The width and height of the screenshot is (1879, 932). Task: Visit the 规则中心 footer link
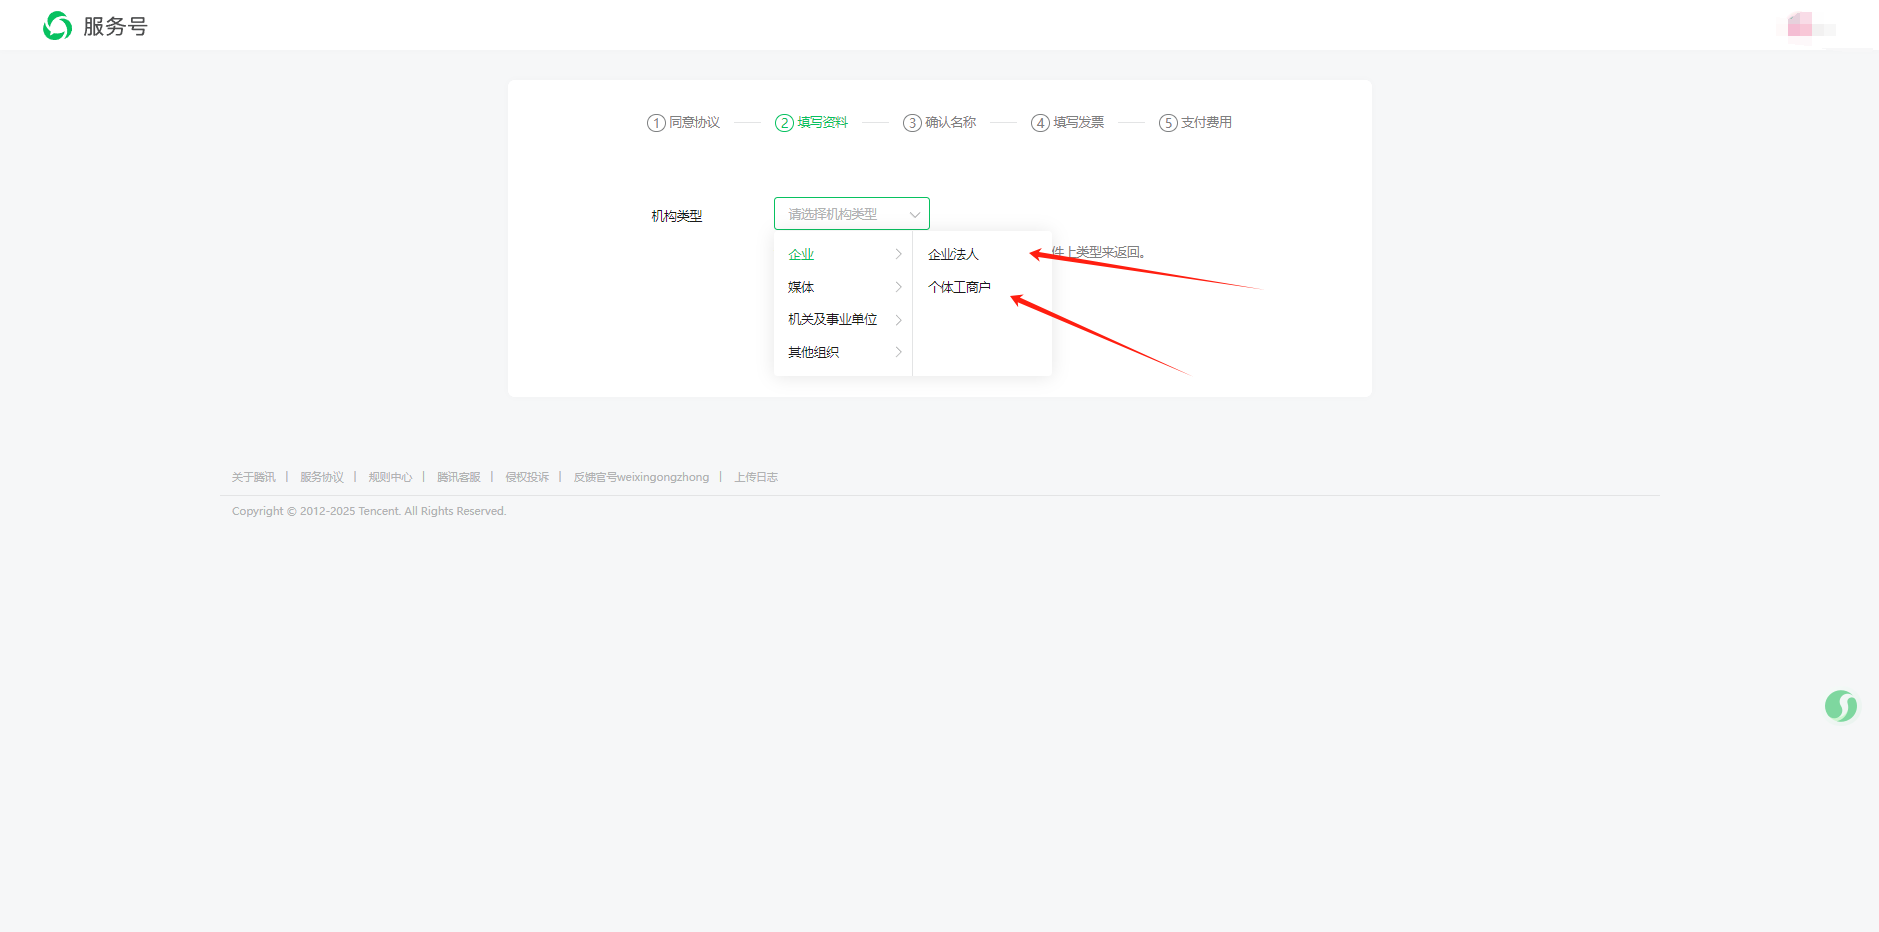(x=390, y=477)
